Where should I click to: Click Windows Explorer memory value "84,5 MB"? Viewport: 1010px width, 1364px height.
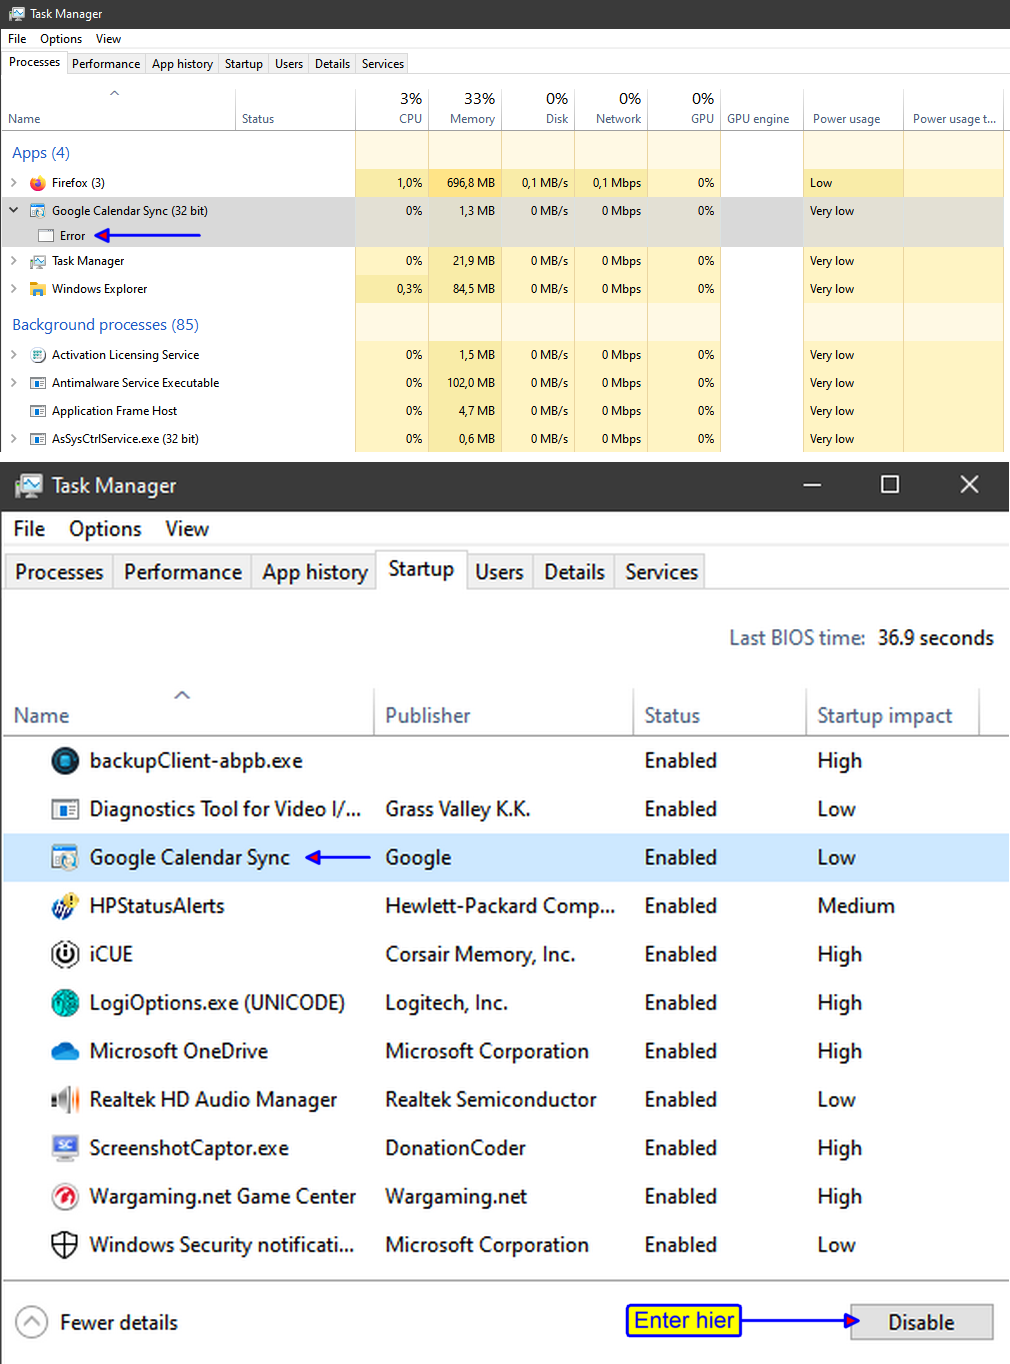(474, 289)
